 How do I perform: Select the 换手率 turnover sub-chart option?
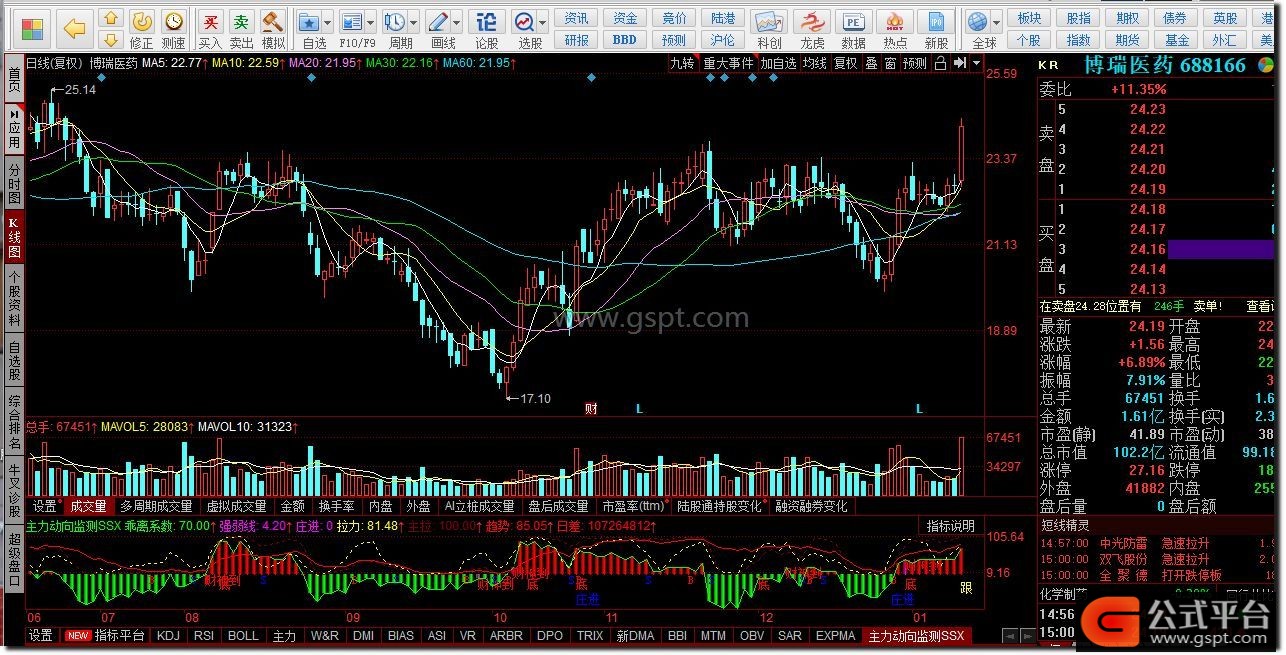336,506
